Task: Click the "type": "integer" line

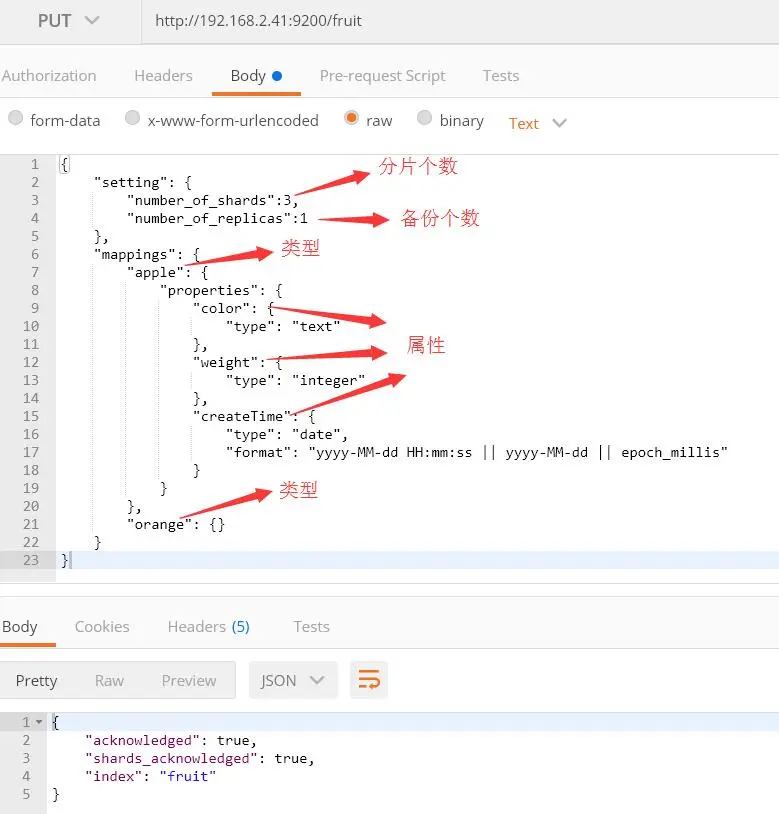Action: click(295, 381)
